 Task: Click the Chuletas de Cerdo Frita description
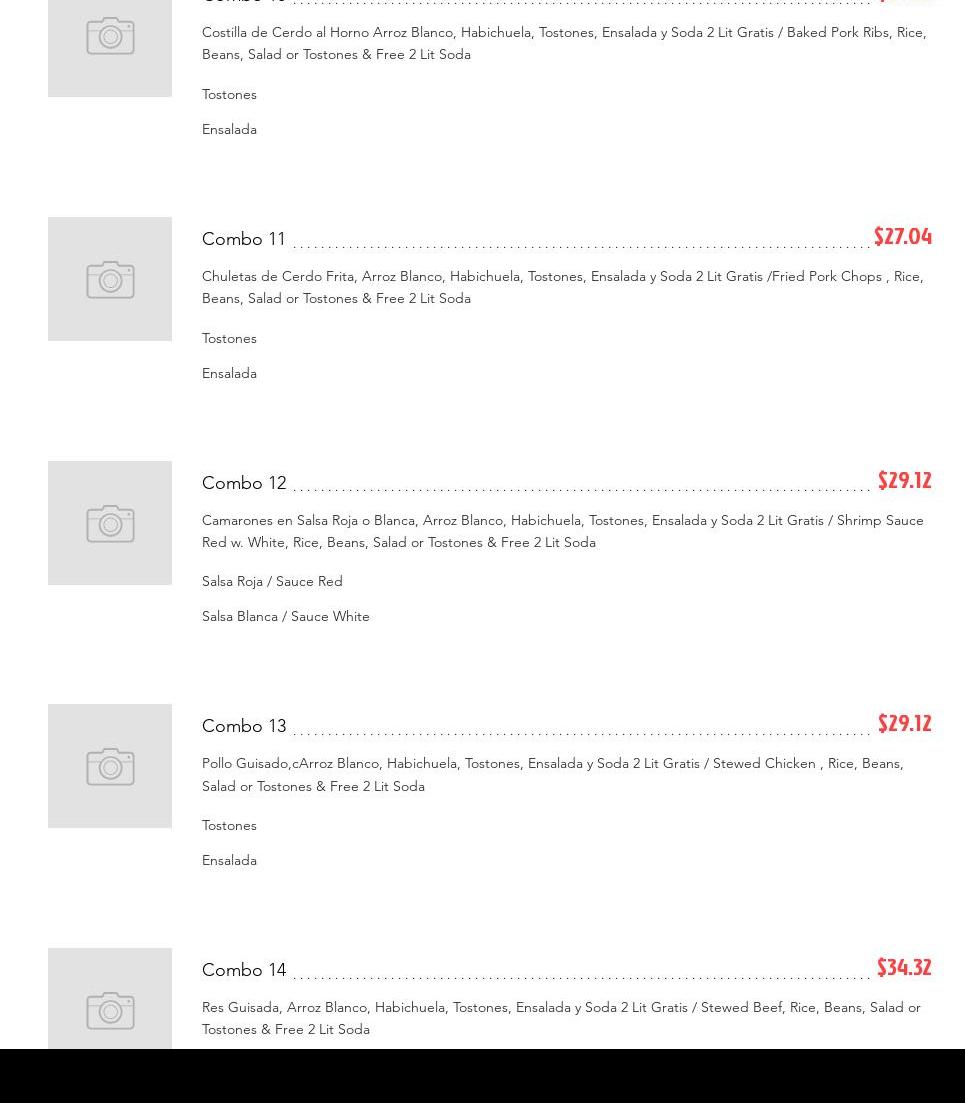tap(562, 287)
